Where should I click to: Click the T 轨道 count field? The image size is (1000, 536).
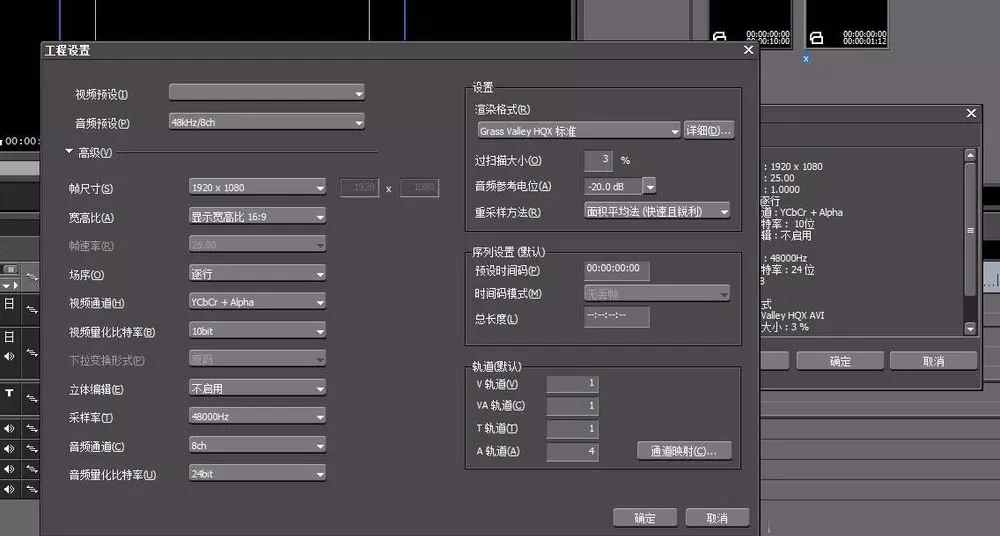pos(572,428)
